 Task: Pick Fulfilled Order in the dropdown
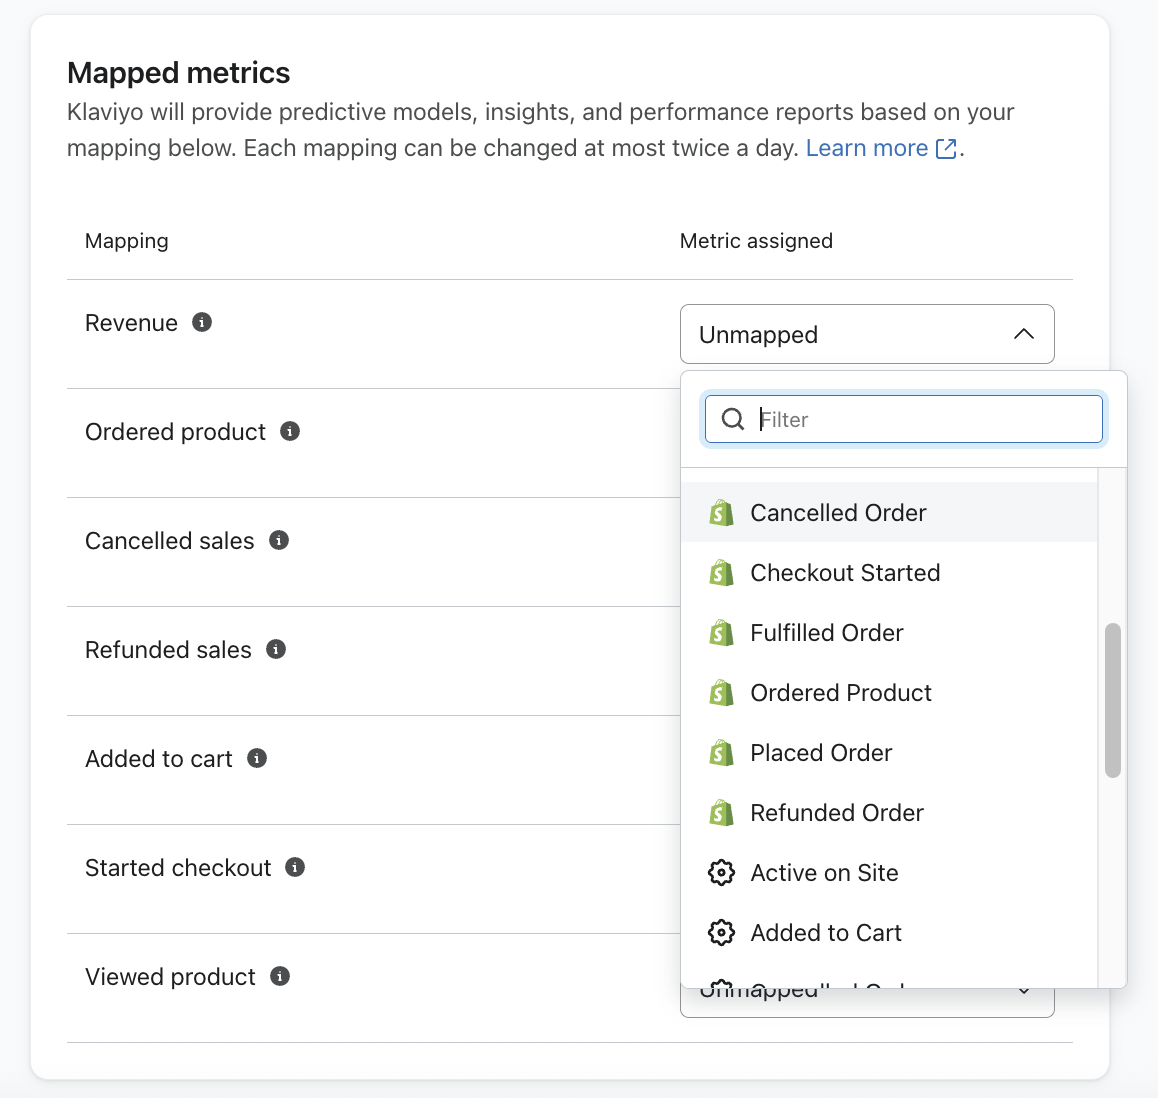[826, 633]
